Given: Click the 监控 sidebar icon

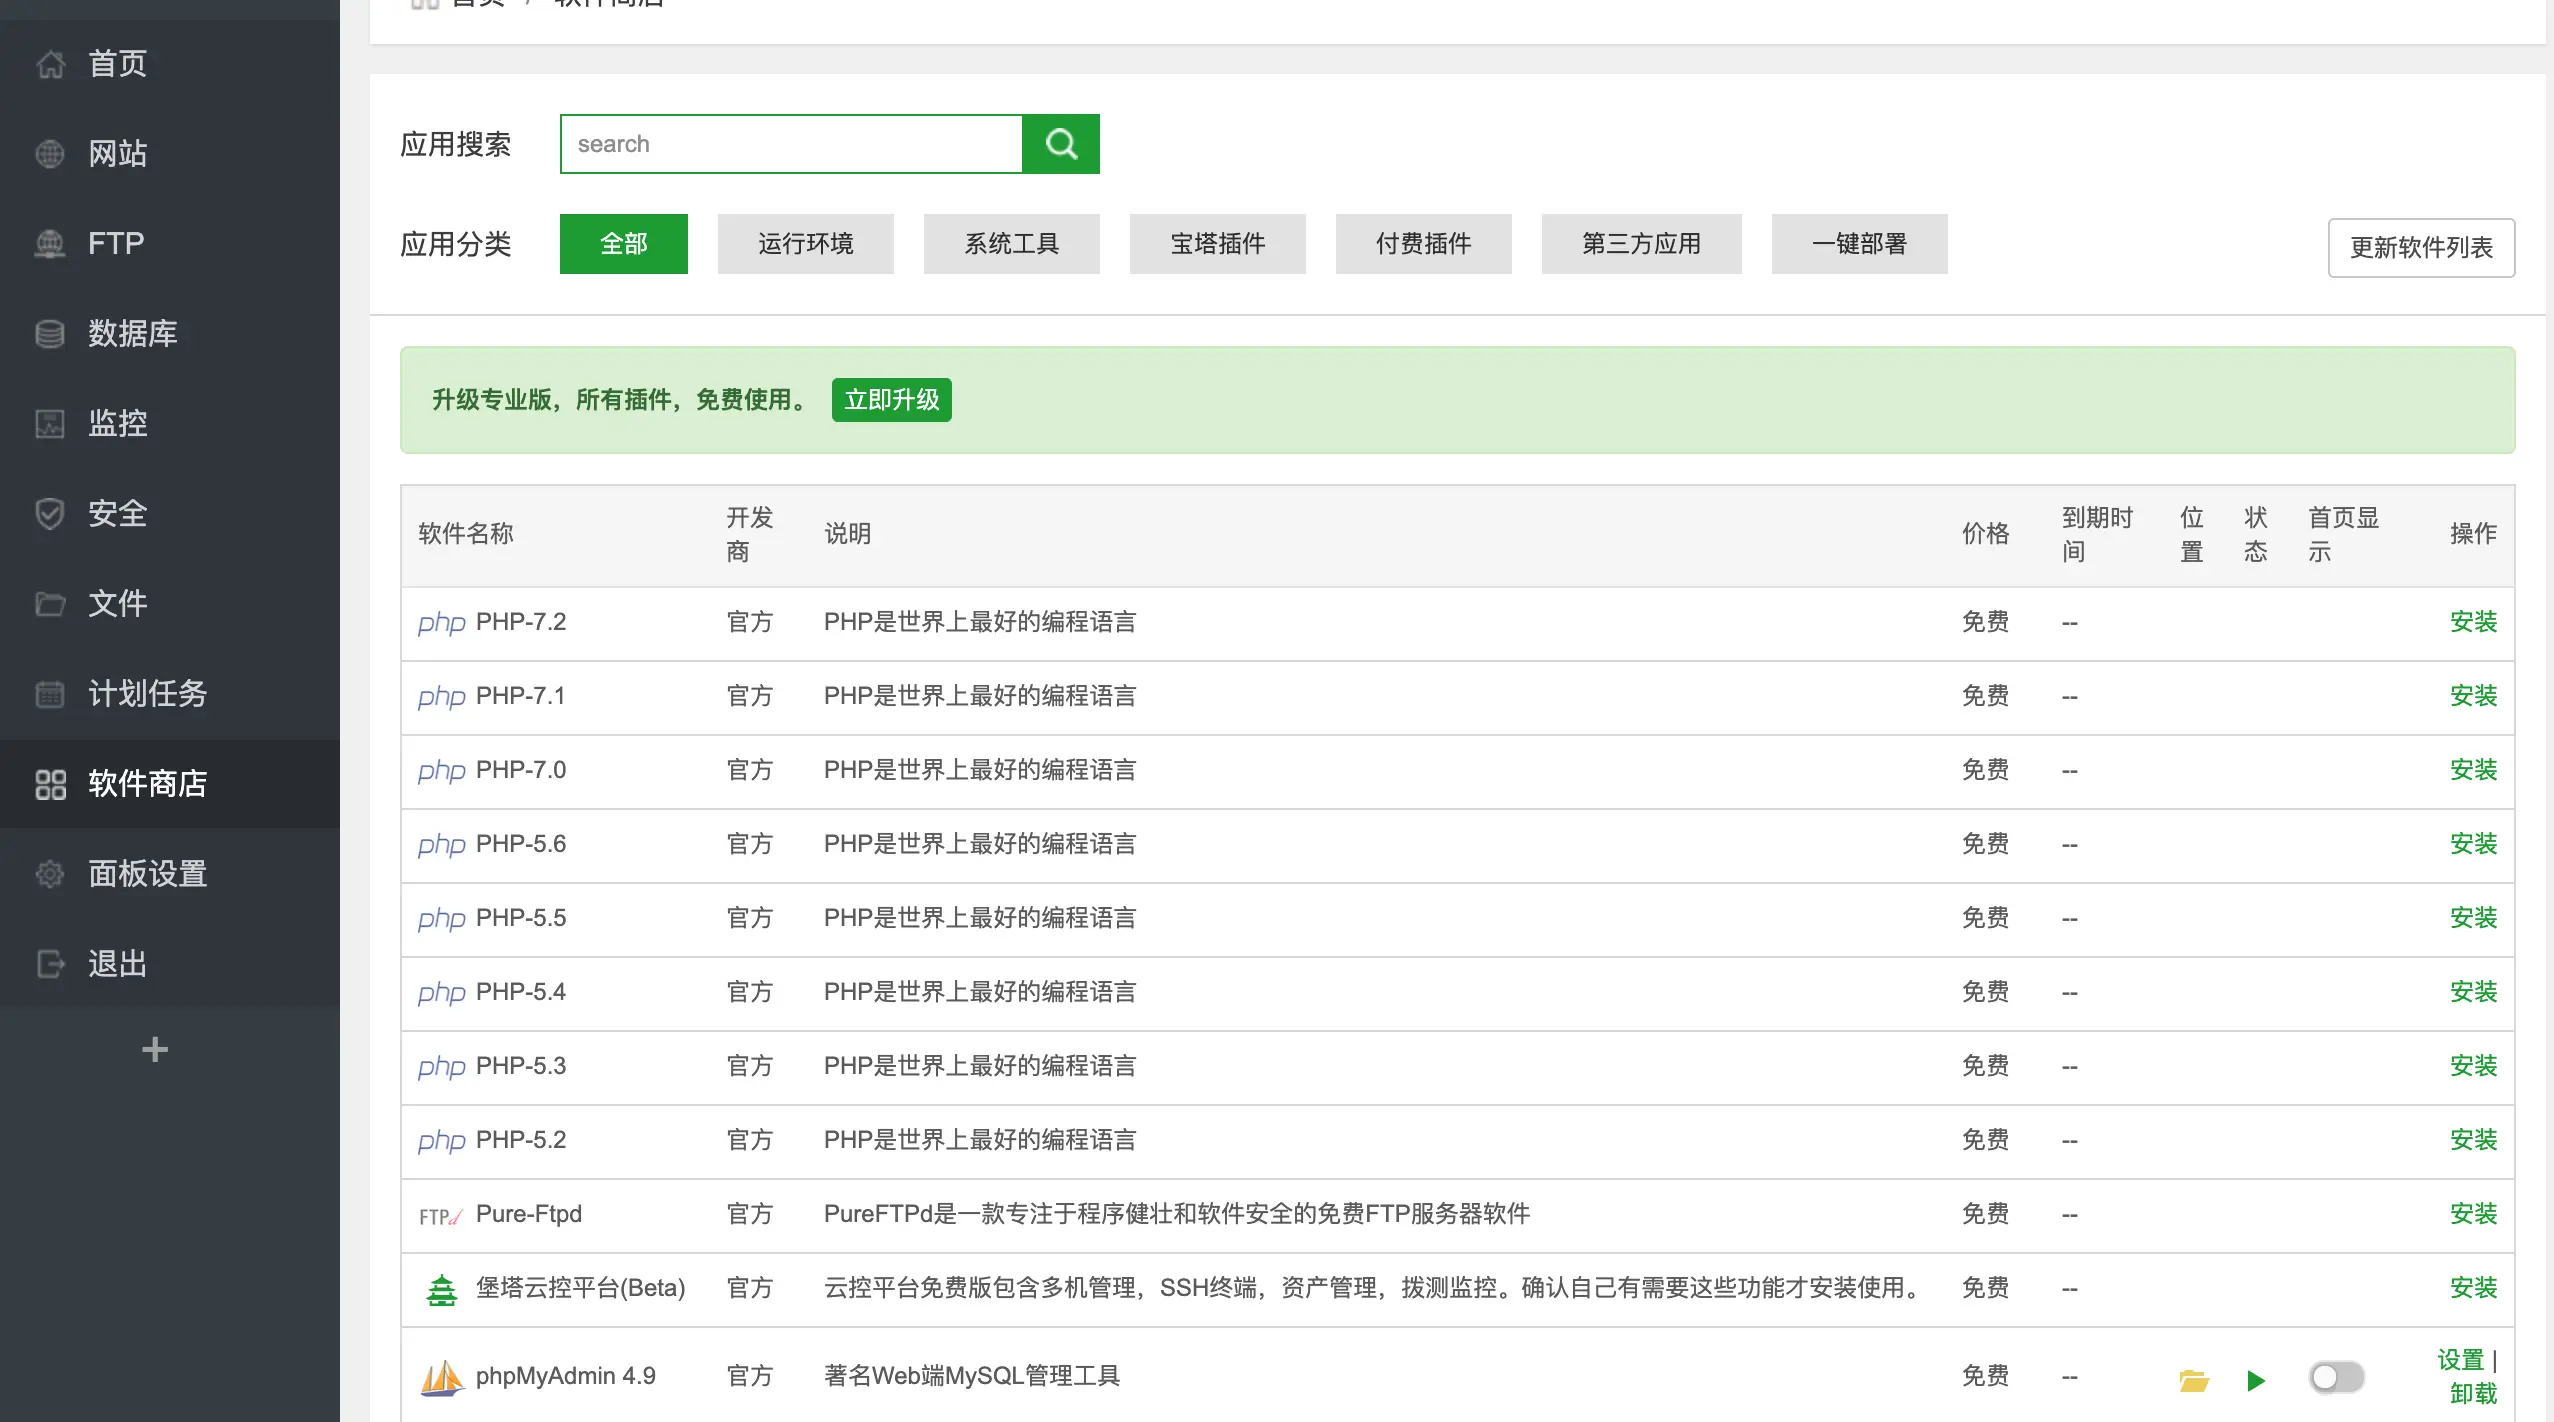Looking at the screenshot, I should (x=51, y=423).
